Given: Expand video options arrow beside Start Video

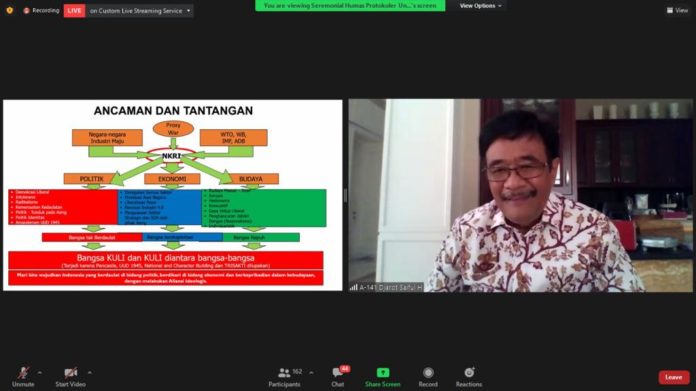Looking at the screenshot, I should click(x=90, y=372).
